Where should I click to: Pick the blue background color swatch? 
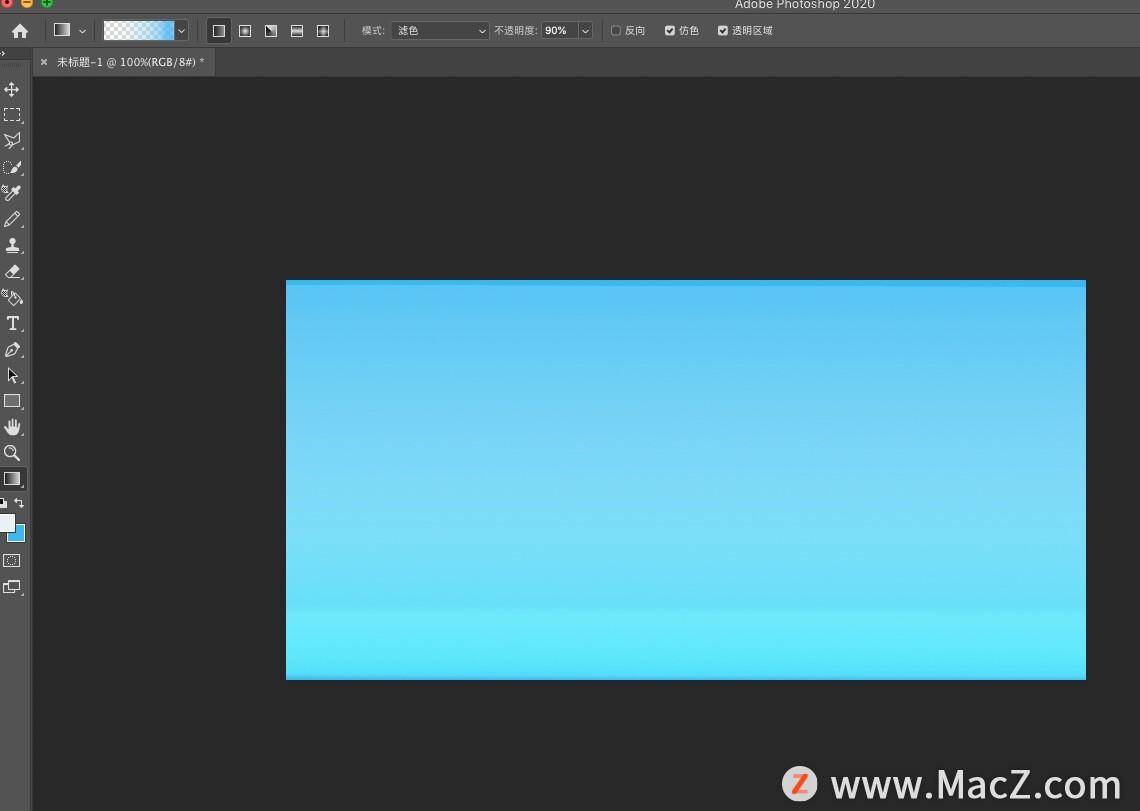[x=20, y=536]
